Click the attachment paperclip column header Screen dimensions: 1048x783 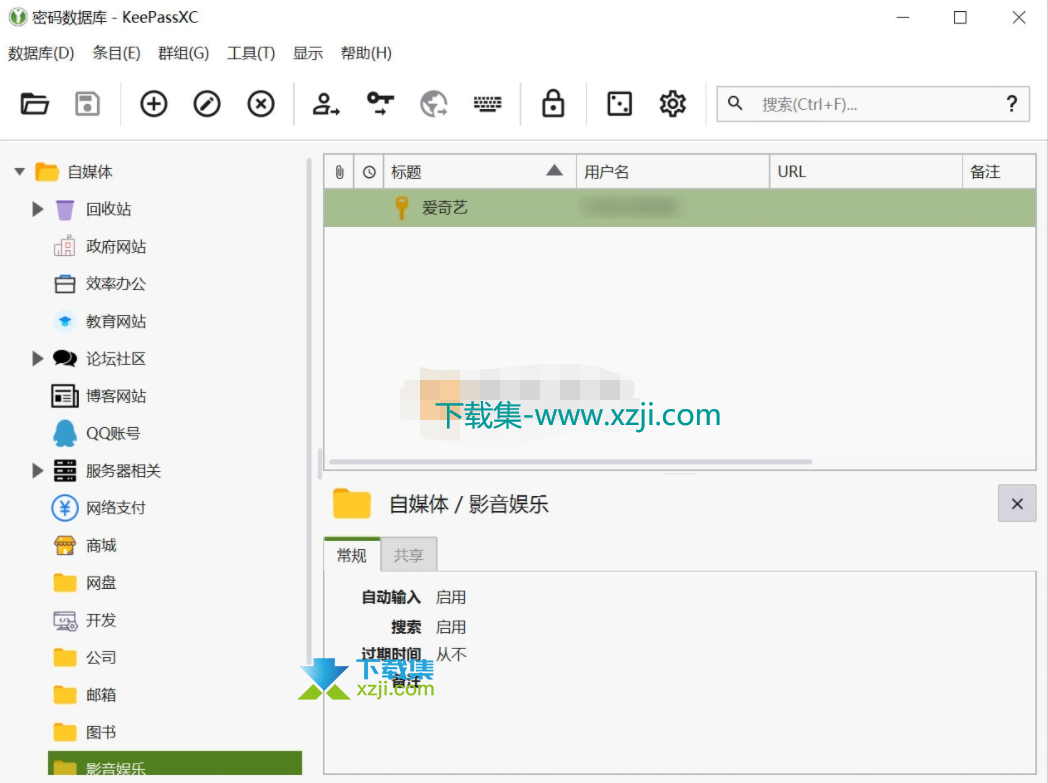340,172
